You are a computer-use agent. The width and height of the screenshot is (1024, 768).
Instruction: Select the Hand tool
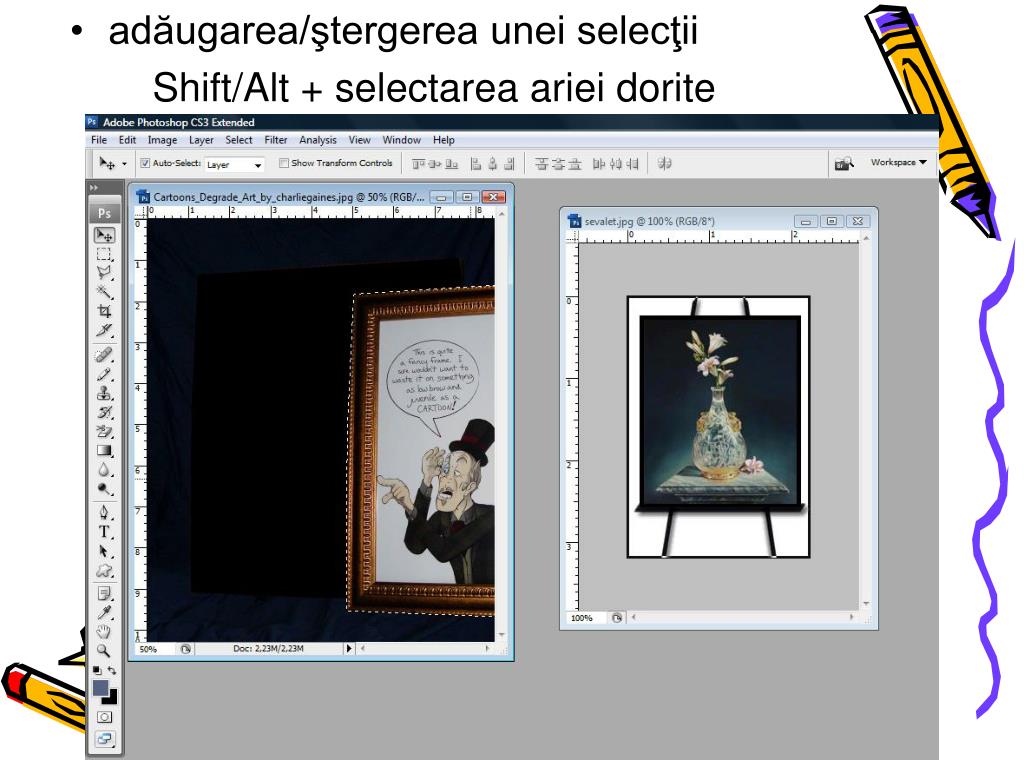(x=104, y=632)
